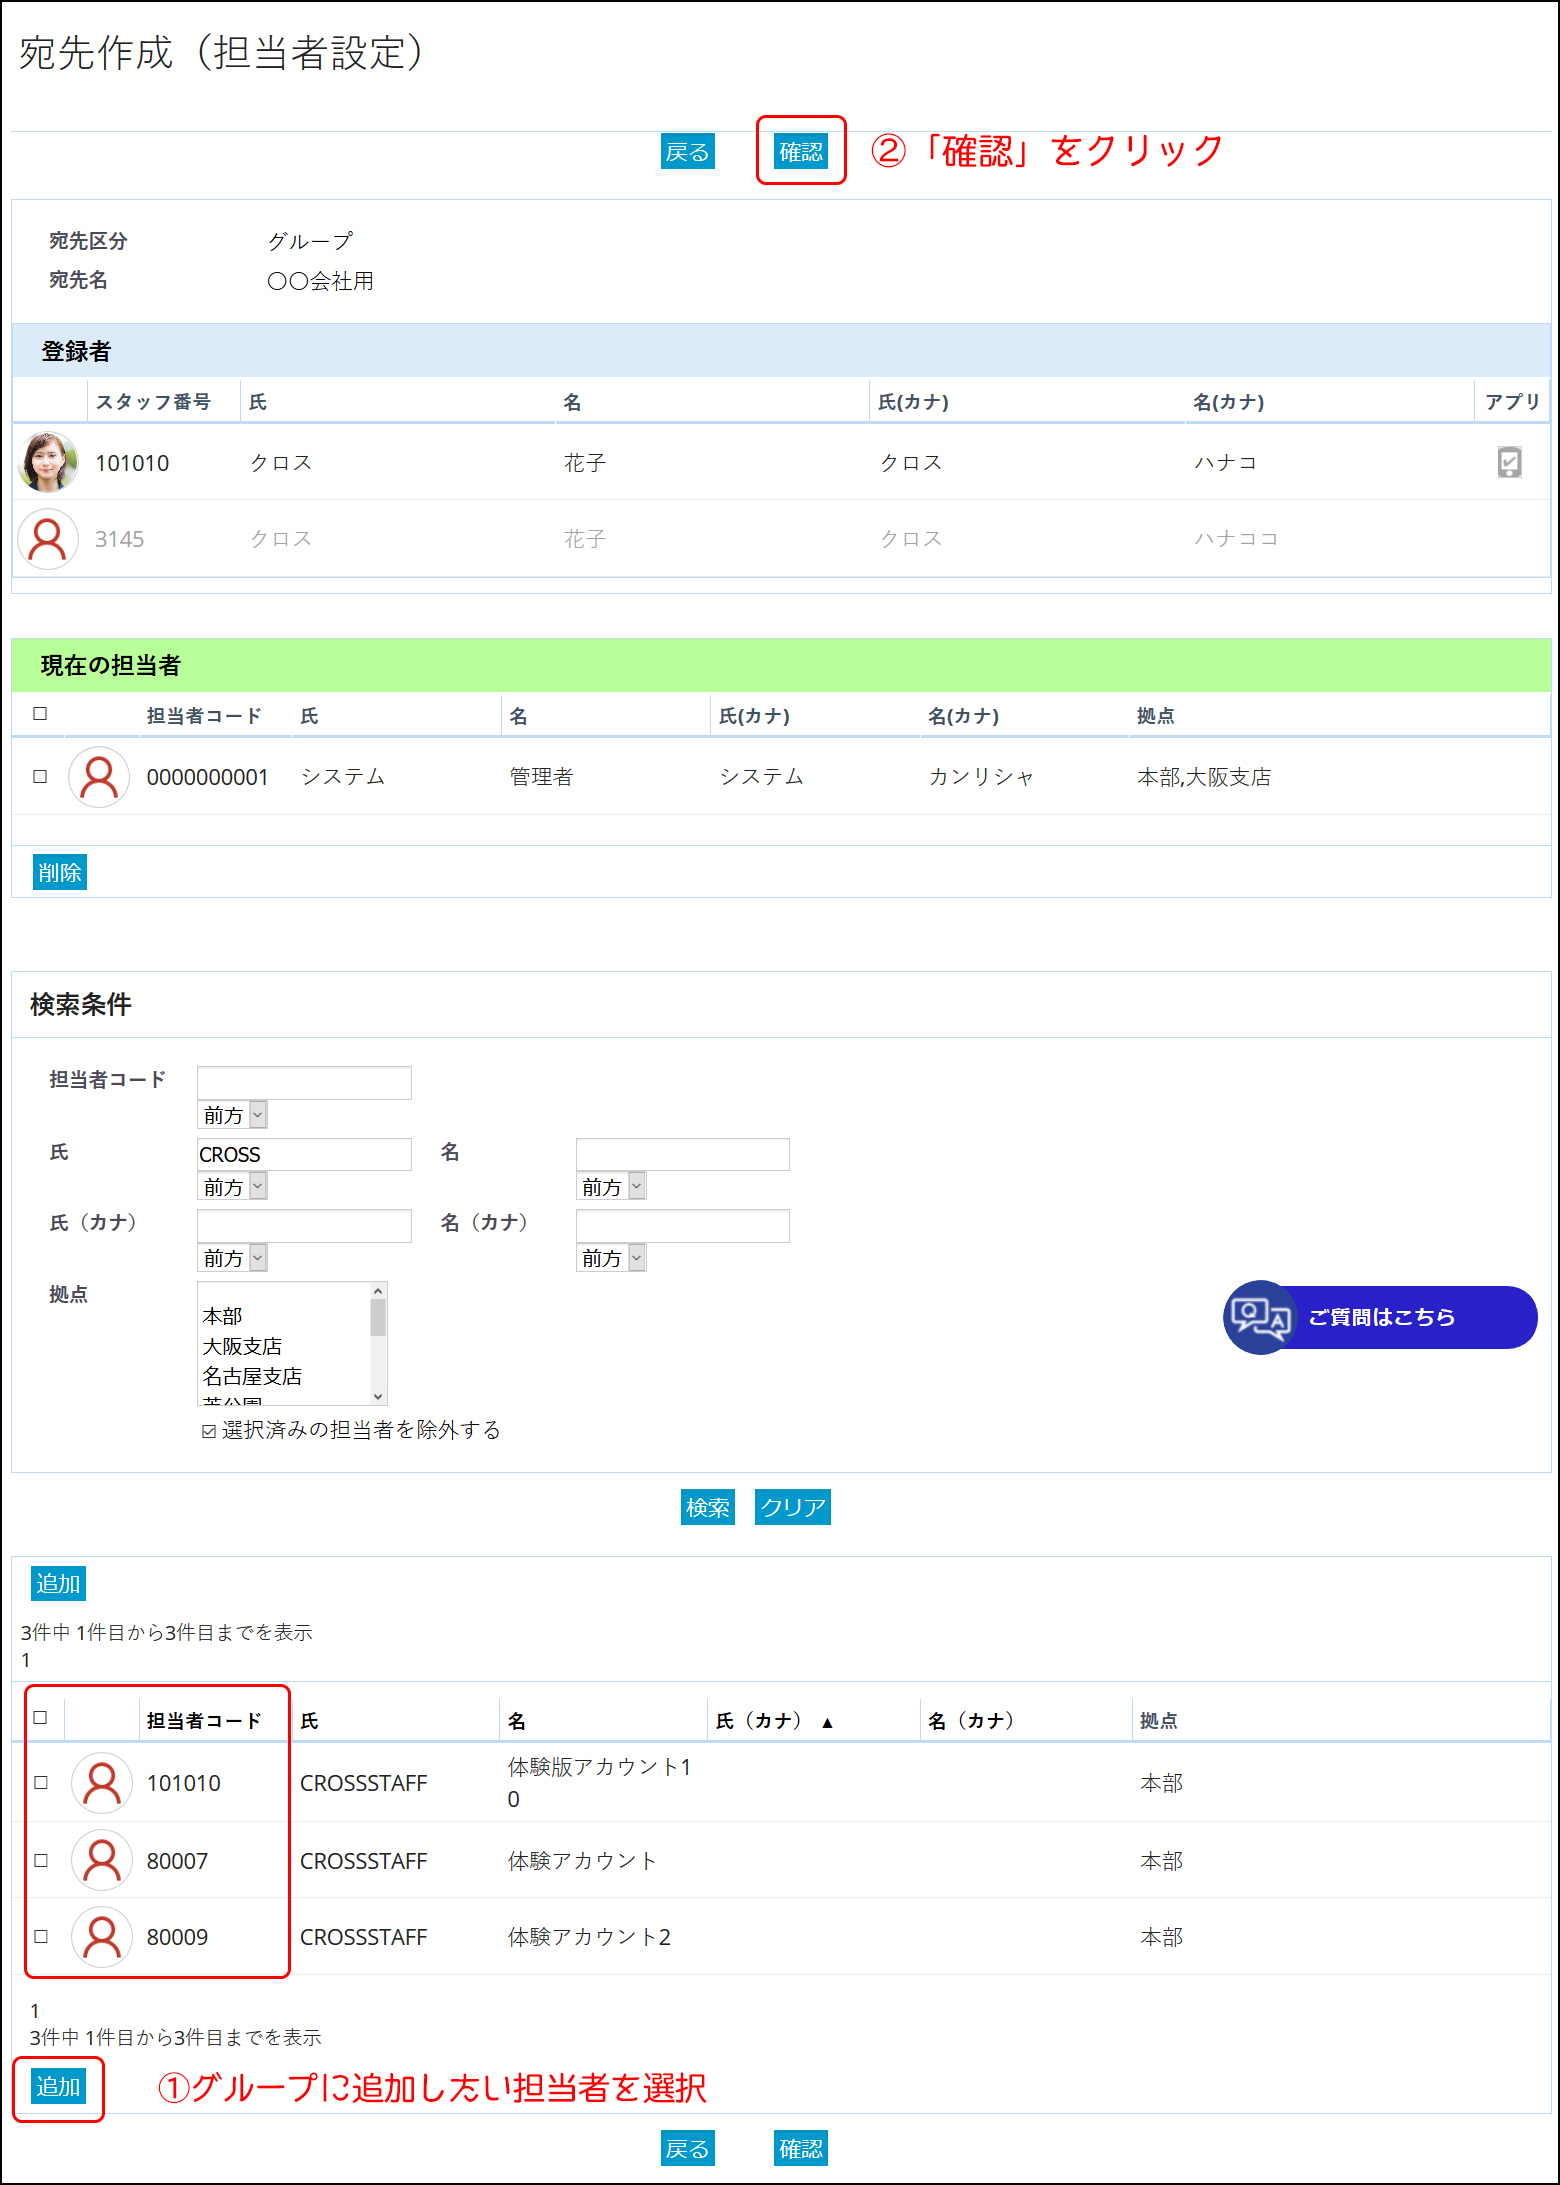Click the app status icon for staff 101010
The width and height of the screenshot is (1560, 2185).
pos(1510,462)
